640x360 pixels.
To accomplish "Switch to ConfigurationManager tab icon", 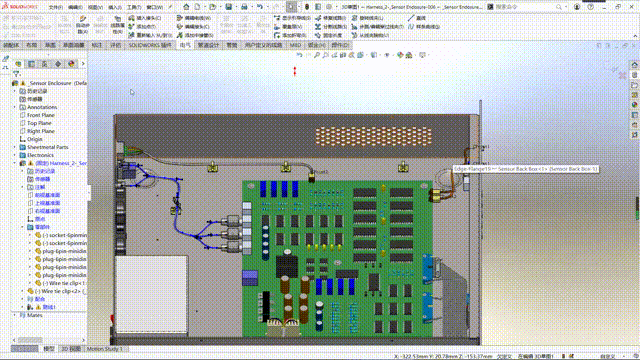I will [44, 64].
